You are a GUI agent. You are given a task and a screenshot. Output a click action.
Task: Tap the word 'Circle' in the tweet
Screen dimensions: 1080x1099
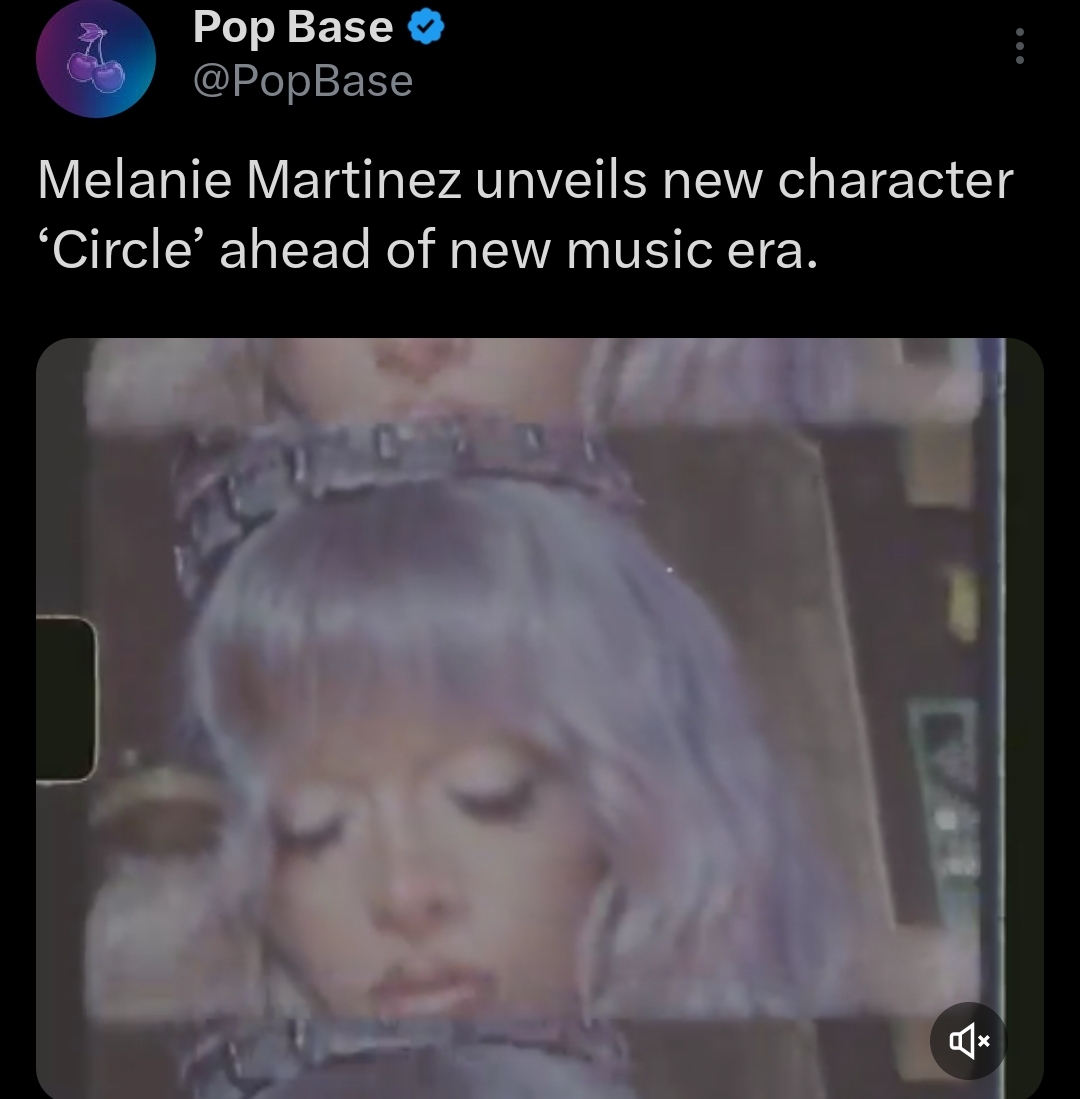click(123, 251)
